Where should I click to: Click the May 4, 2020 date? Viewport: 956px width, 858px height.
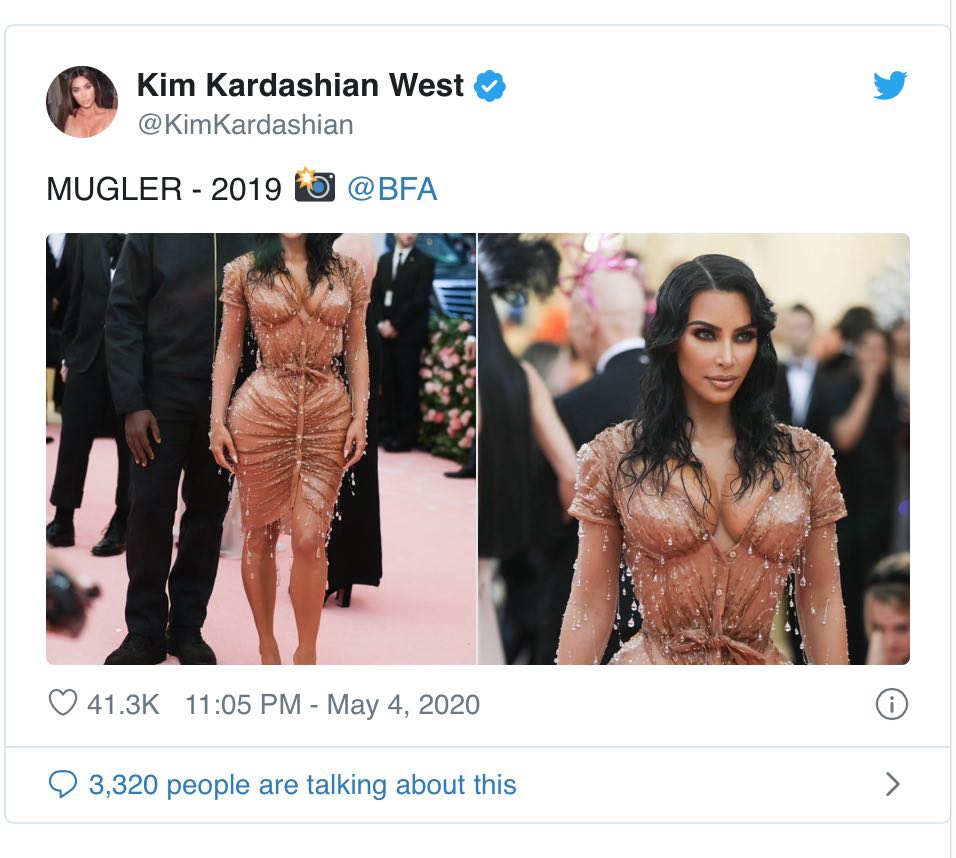tap(403, 705)
